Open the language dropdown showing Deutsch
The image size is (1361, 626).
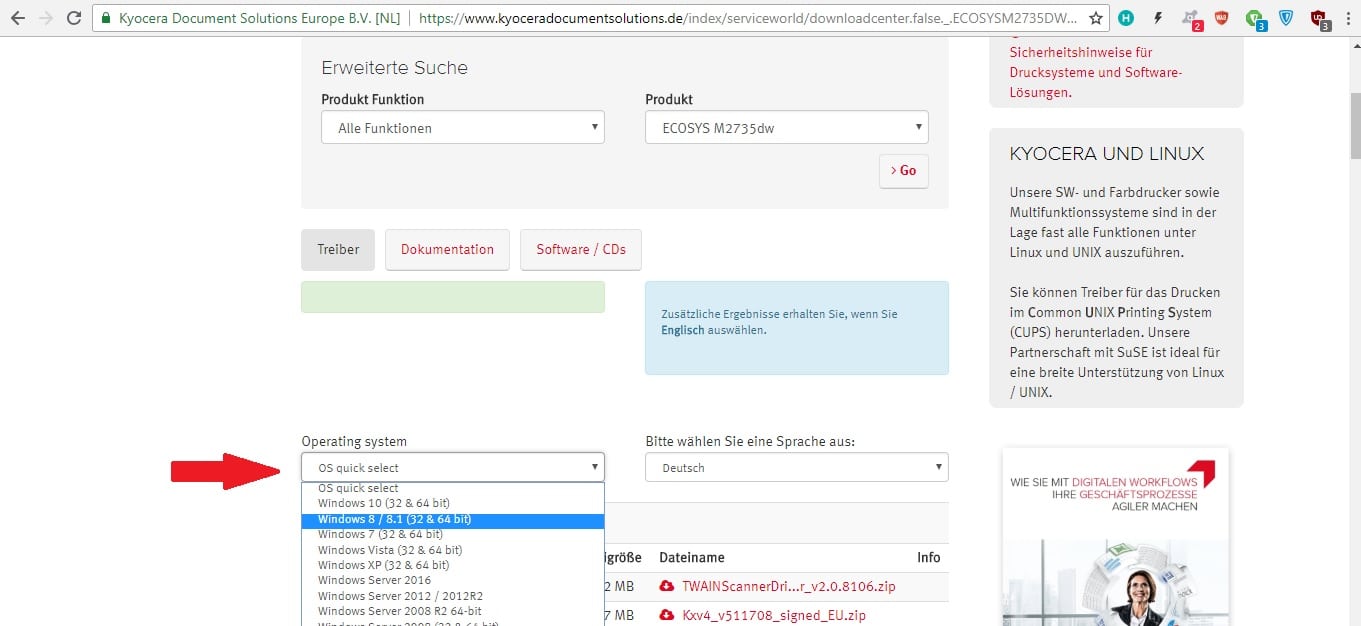(797, 467)
